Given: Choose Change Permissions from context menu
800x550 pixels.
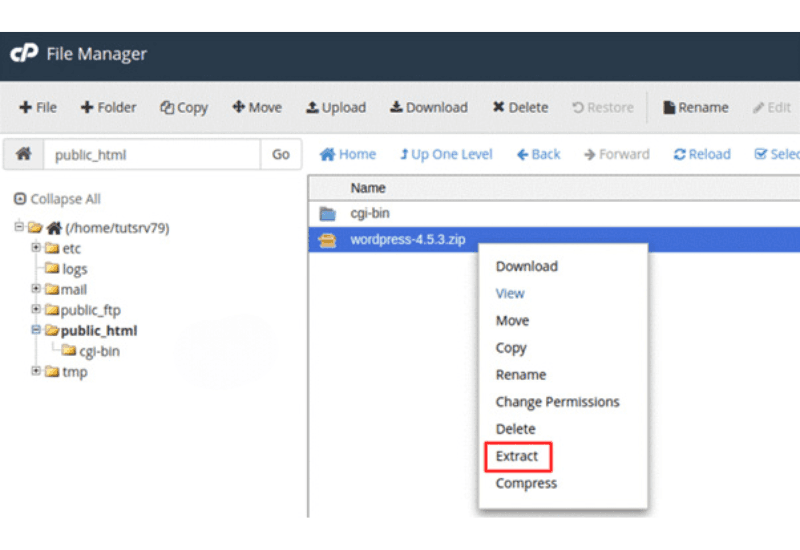Looking at the screenshot, I should pos(557,402).
